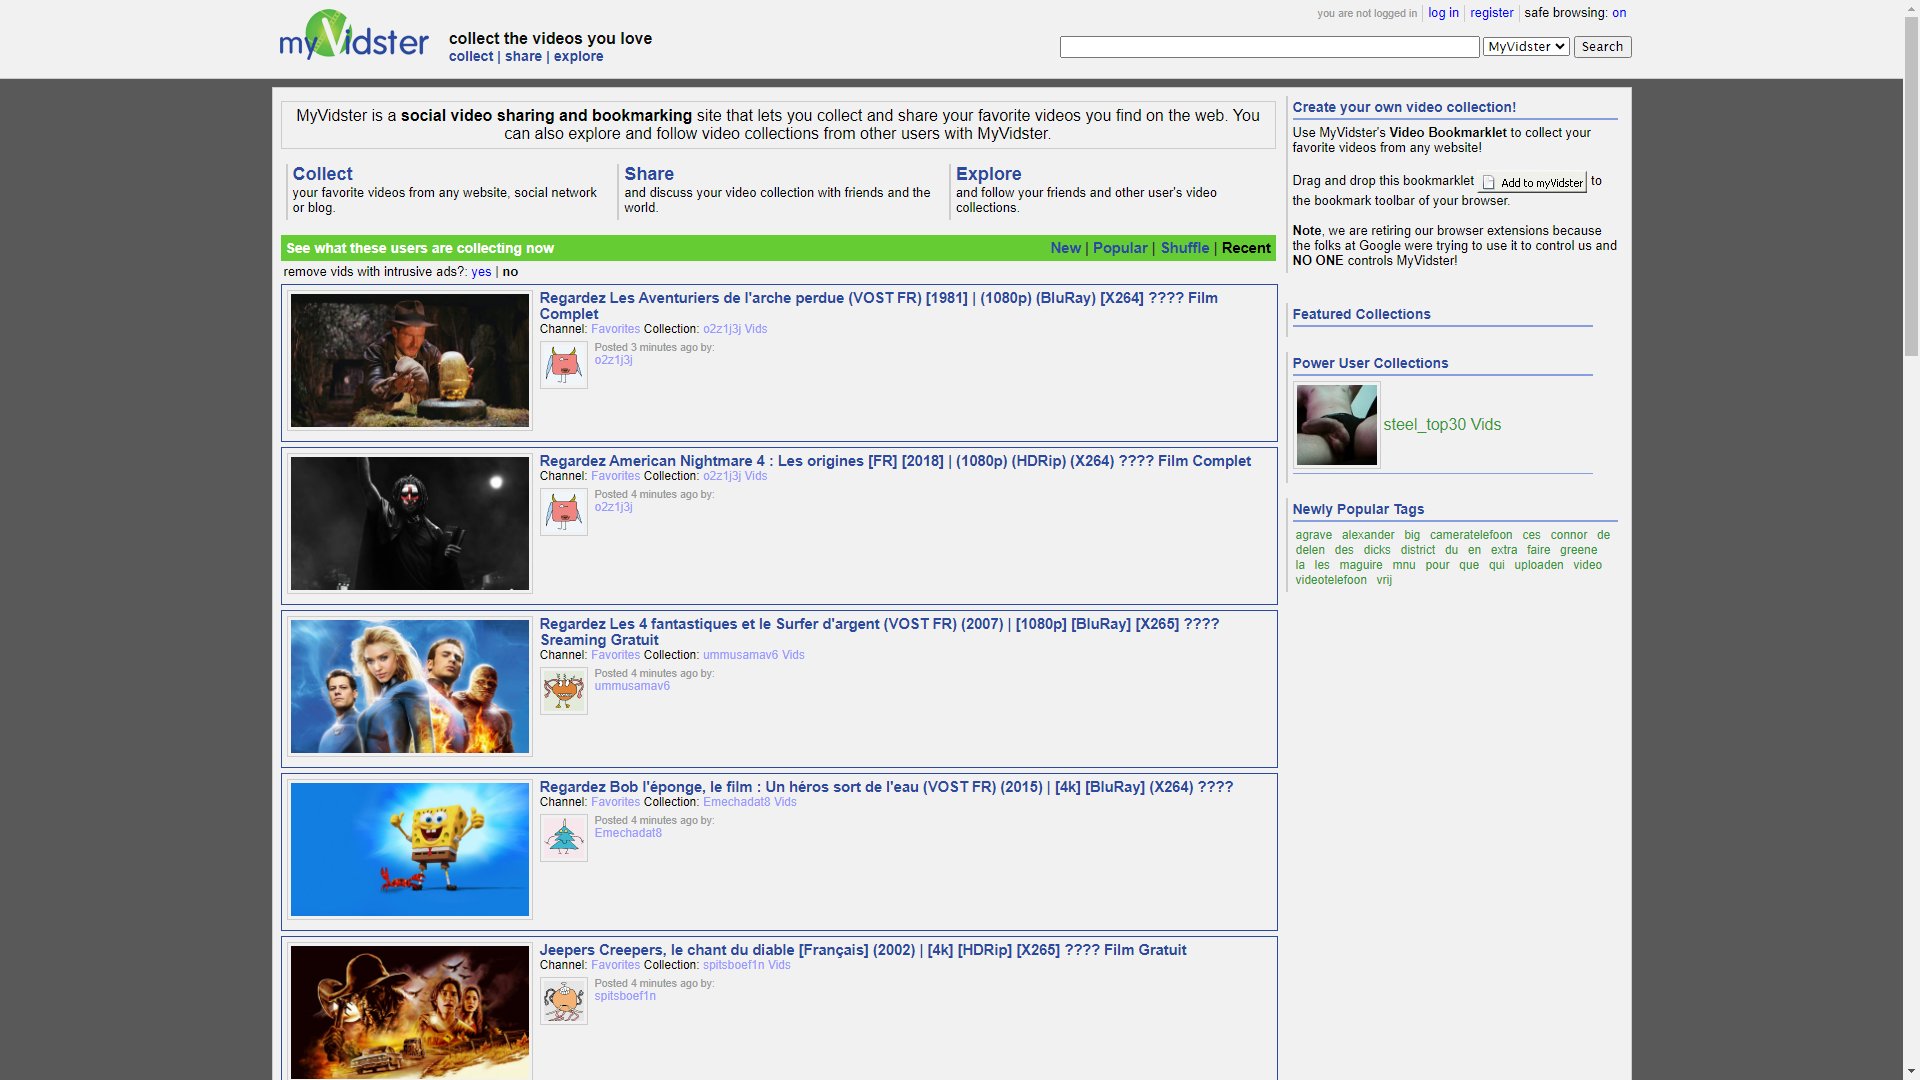Switch to the New tab
The width and height of the screenshot is (1920, 1080).
(1065, 248)
